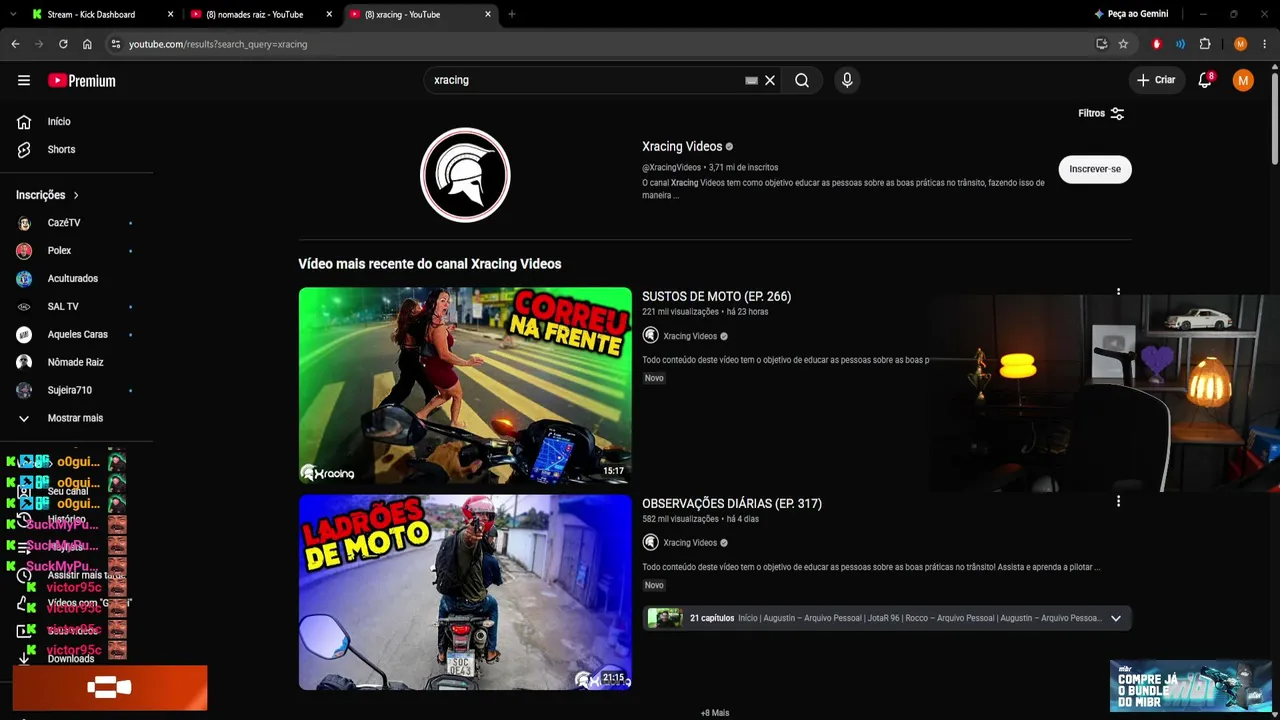Image resolution: width=1280 pixels, height=720 pixels.
Task: Open the blue sound-wave extension icon
Action: (1181, 44)
